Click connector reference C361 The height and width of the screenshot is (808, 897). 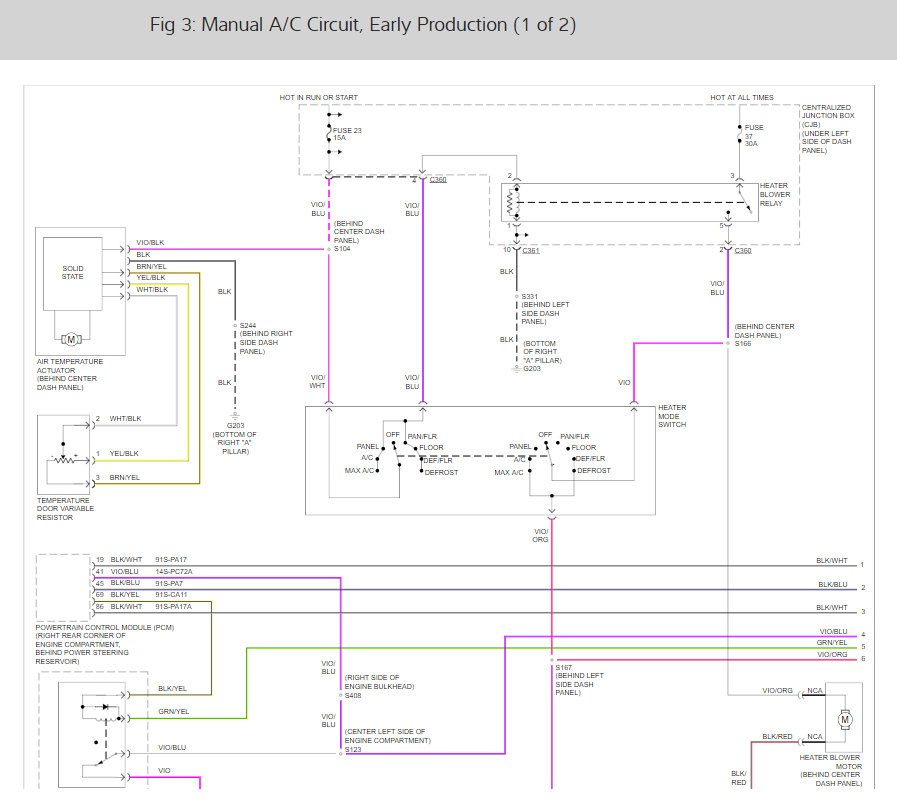point(531,251)
